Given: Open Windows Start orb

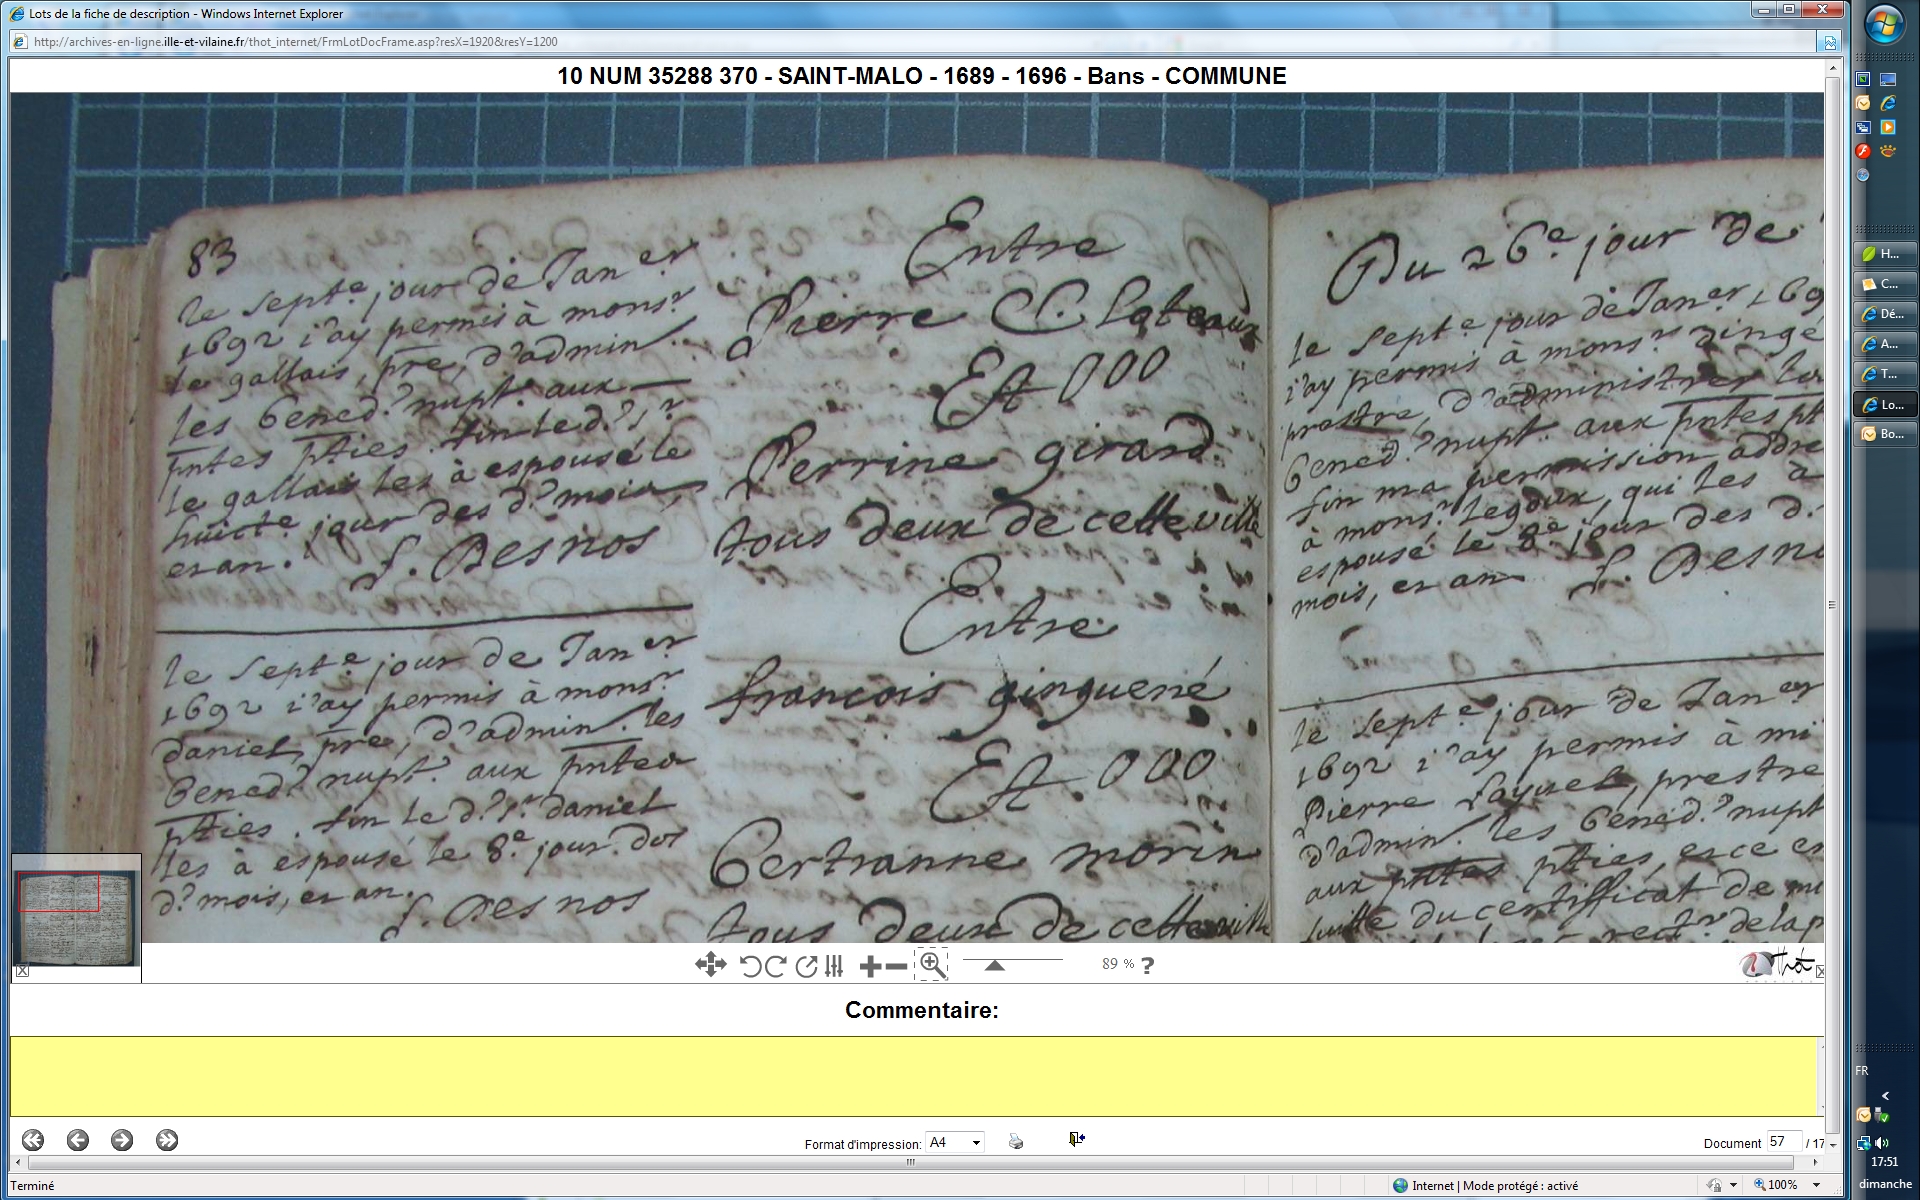Looking at the screenshot, I should click(1884, 26).
